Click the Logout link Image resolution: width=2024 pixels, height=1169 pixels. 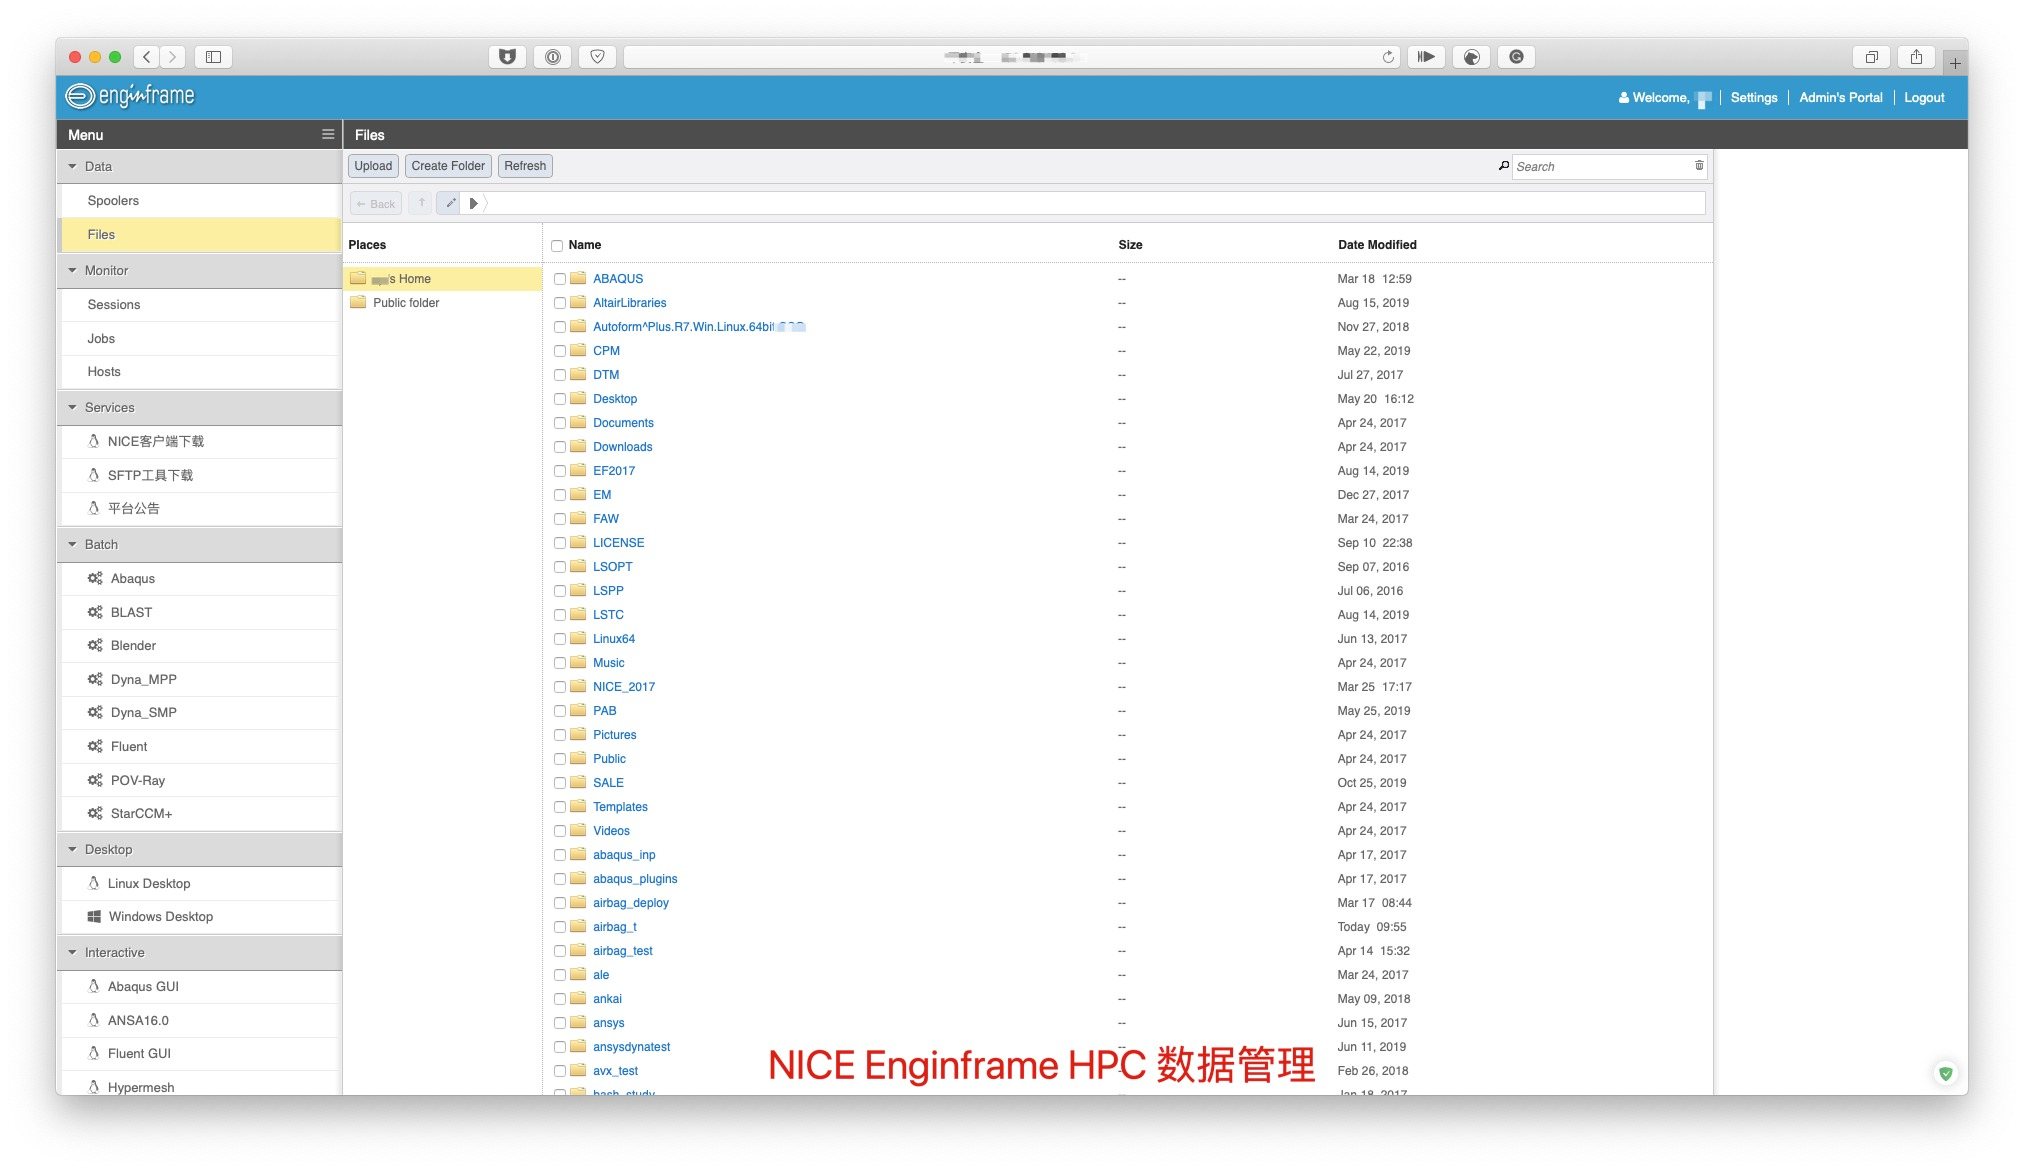click(x=1924, y=97)
